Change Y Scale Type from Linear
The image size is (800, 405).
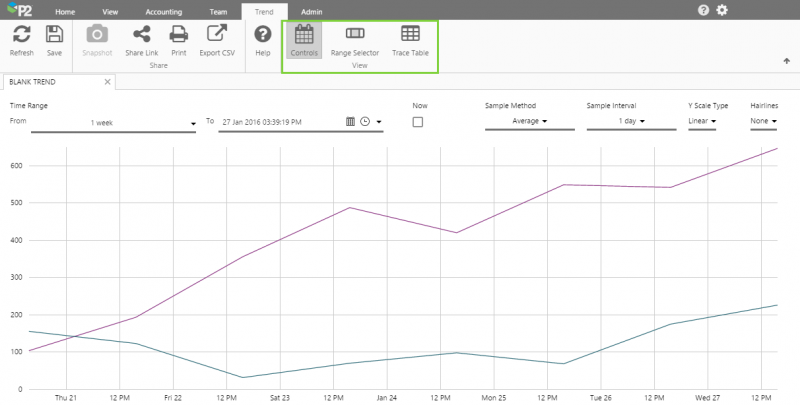(701, 122)
